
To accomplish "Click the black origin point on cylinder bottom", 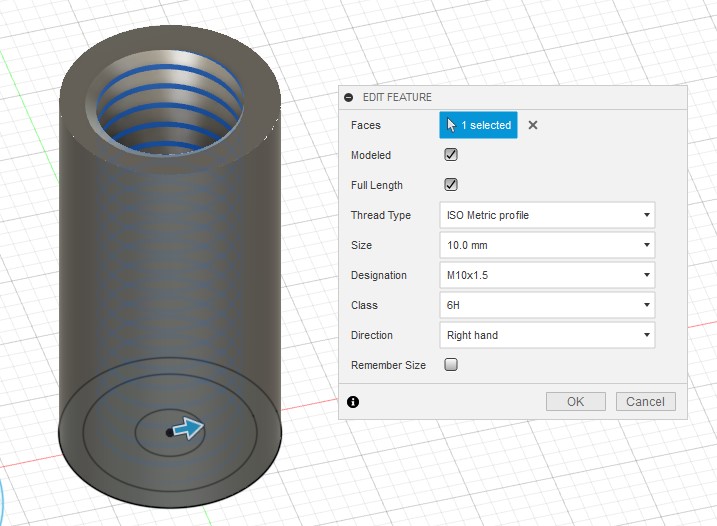I will coord(169,432).
